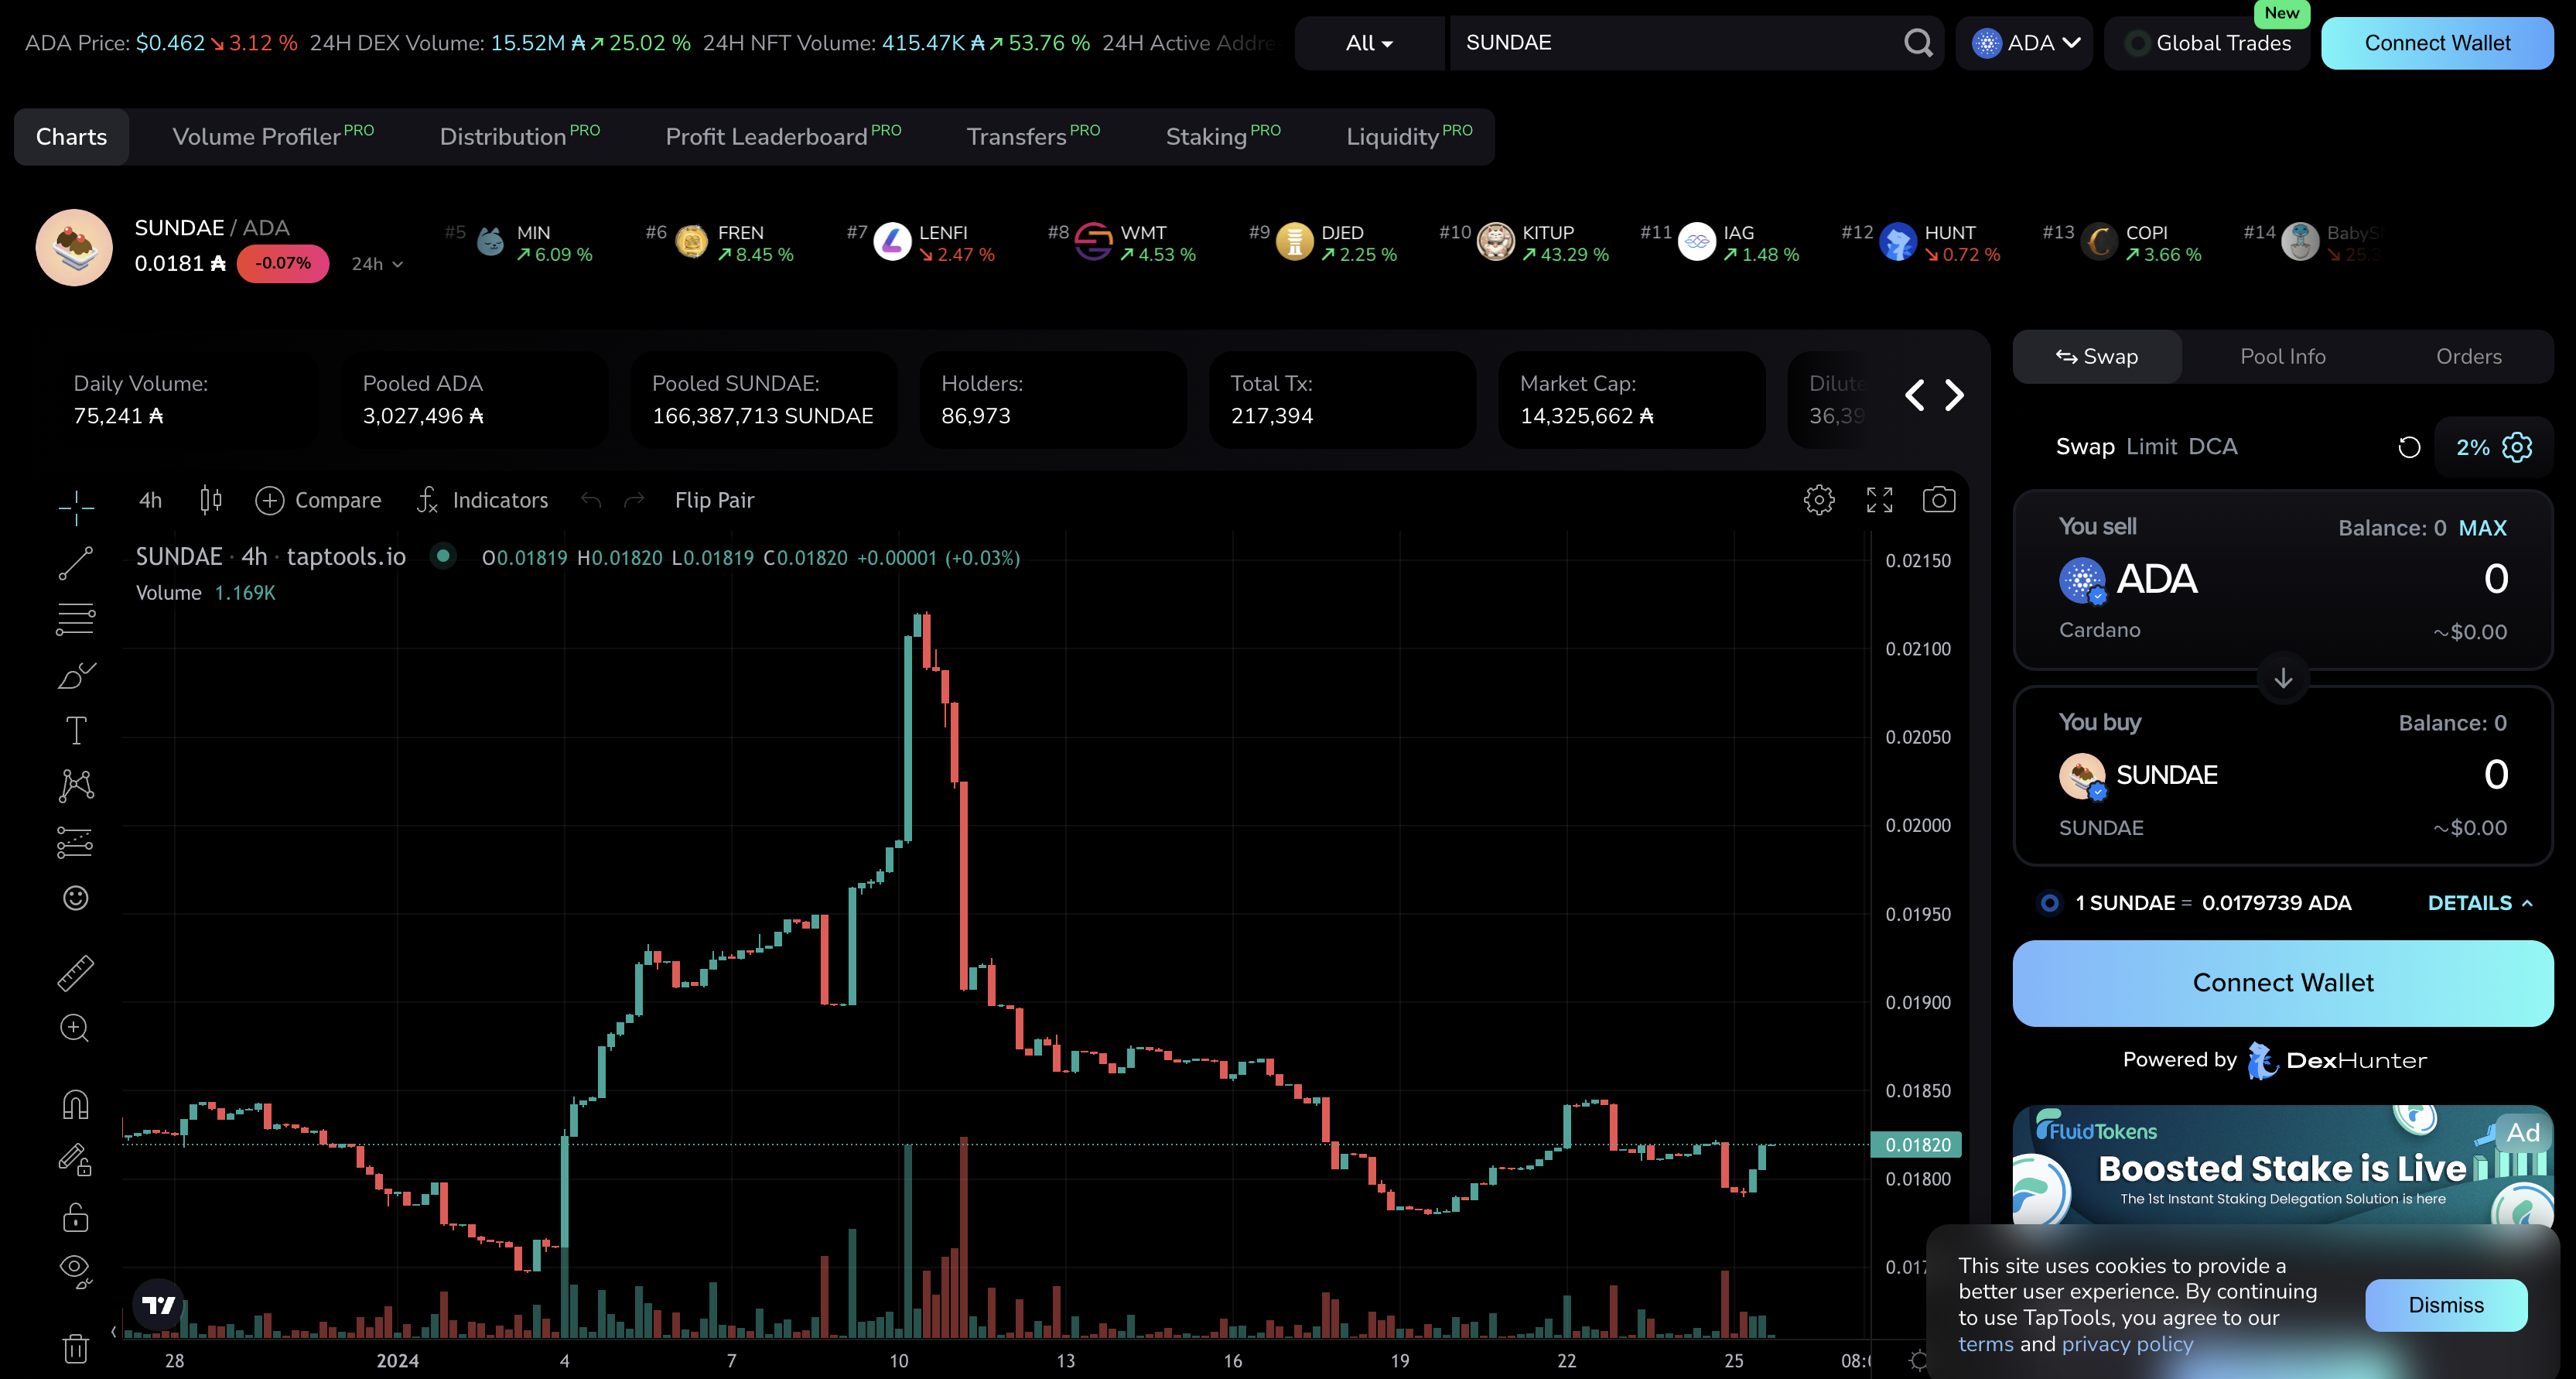Viewport: 2576px width, 1379px height.
Task: Lock all drawings on the chart
Action: [75, 1217]
